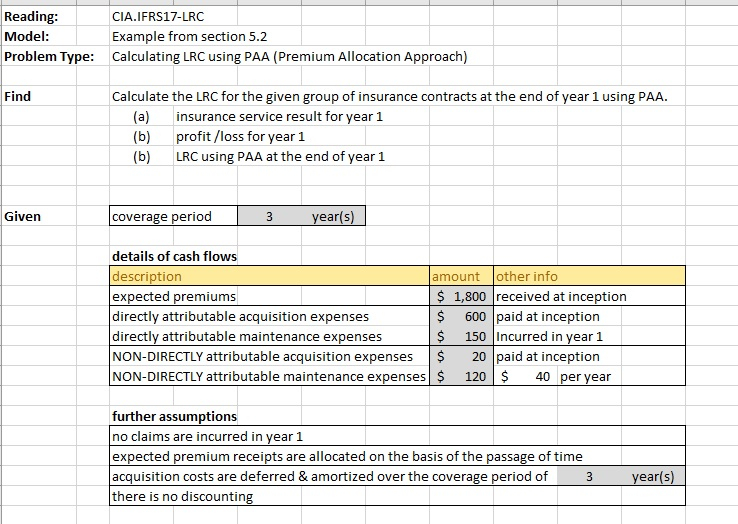Click the $1,800 expected premiums amount
Screen dimensions: 738x524
461,296
